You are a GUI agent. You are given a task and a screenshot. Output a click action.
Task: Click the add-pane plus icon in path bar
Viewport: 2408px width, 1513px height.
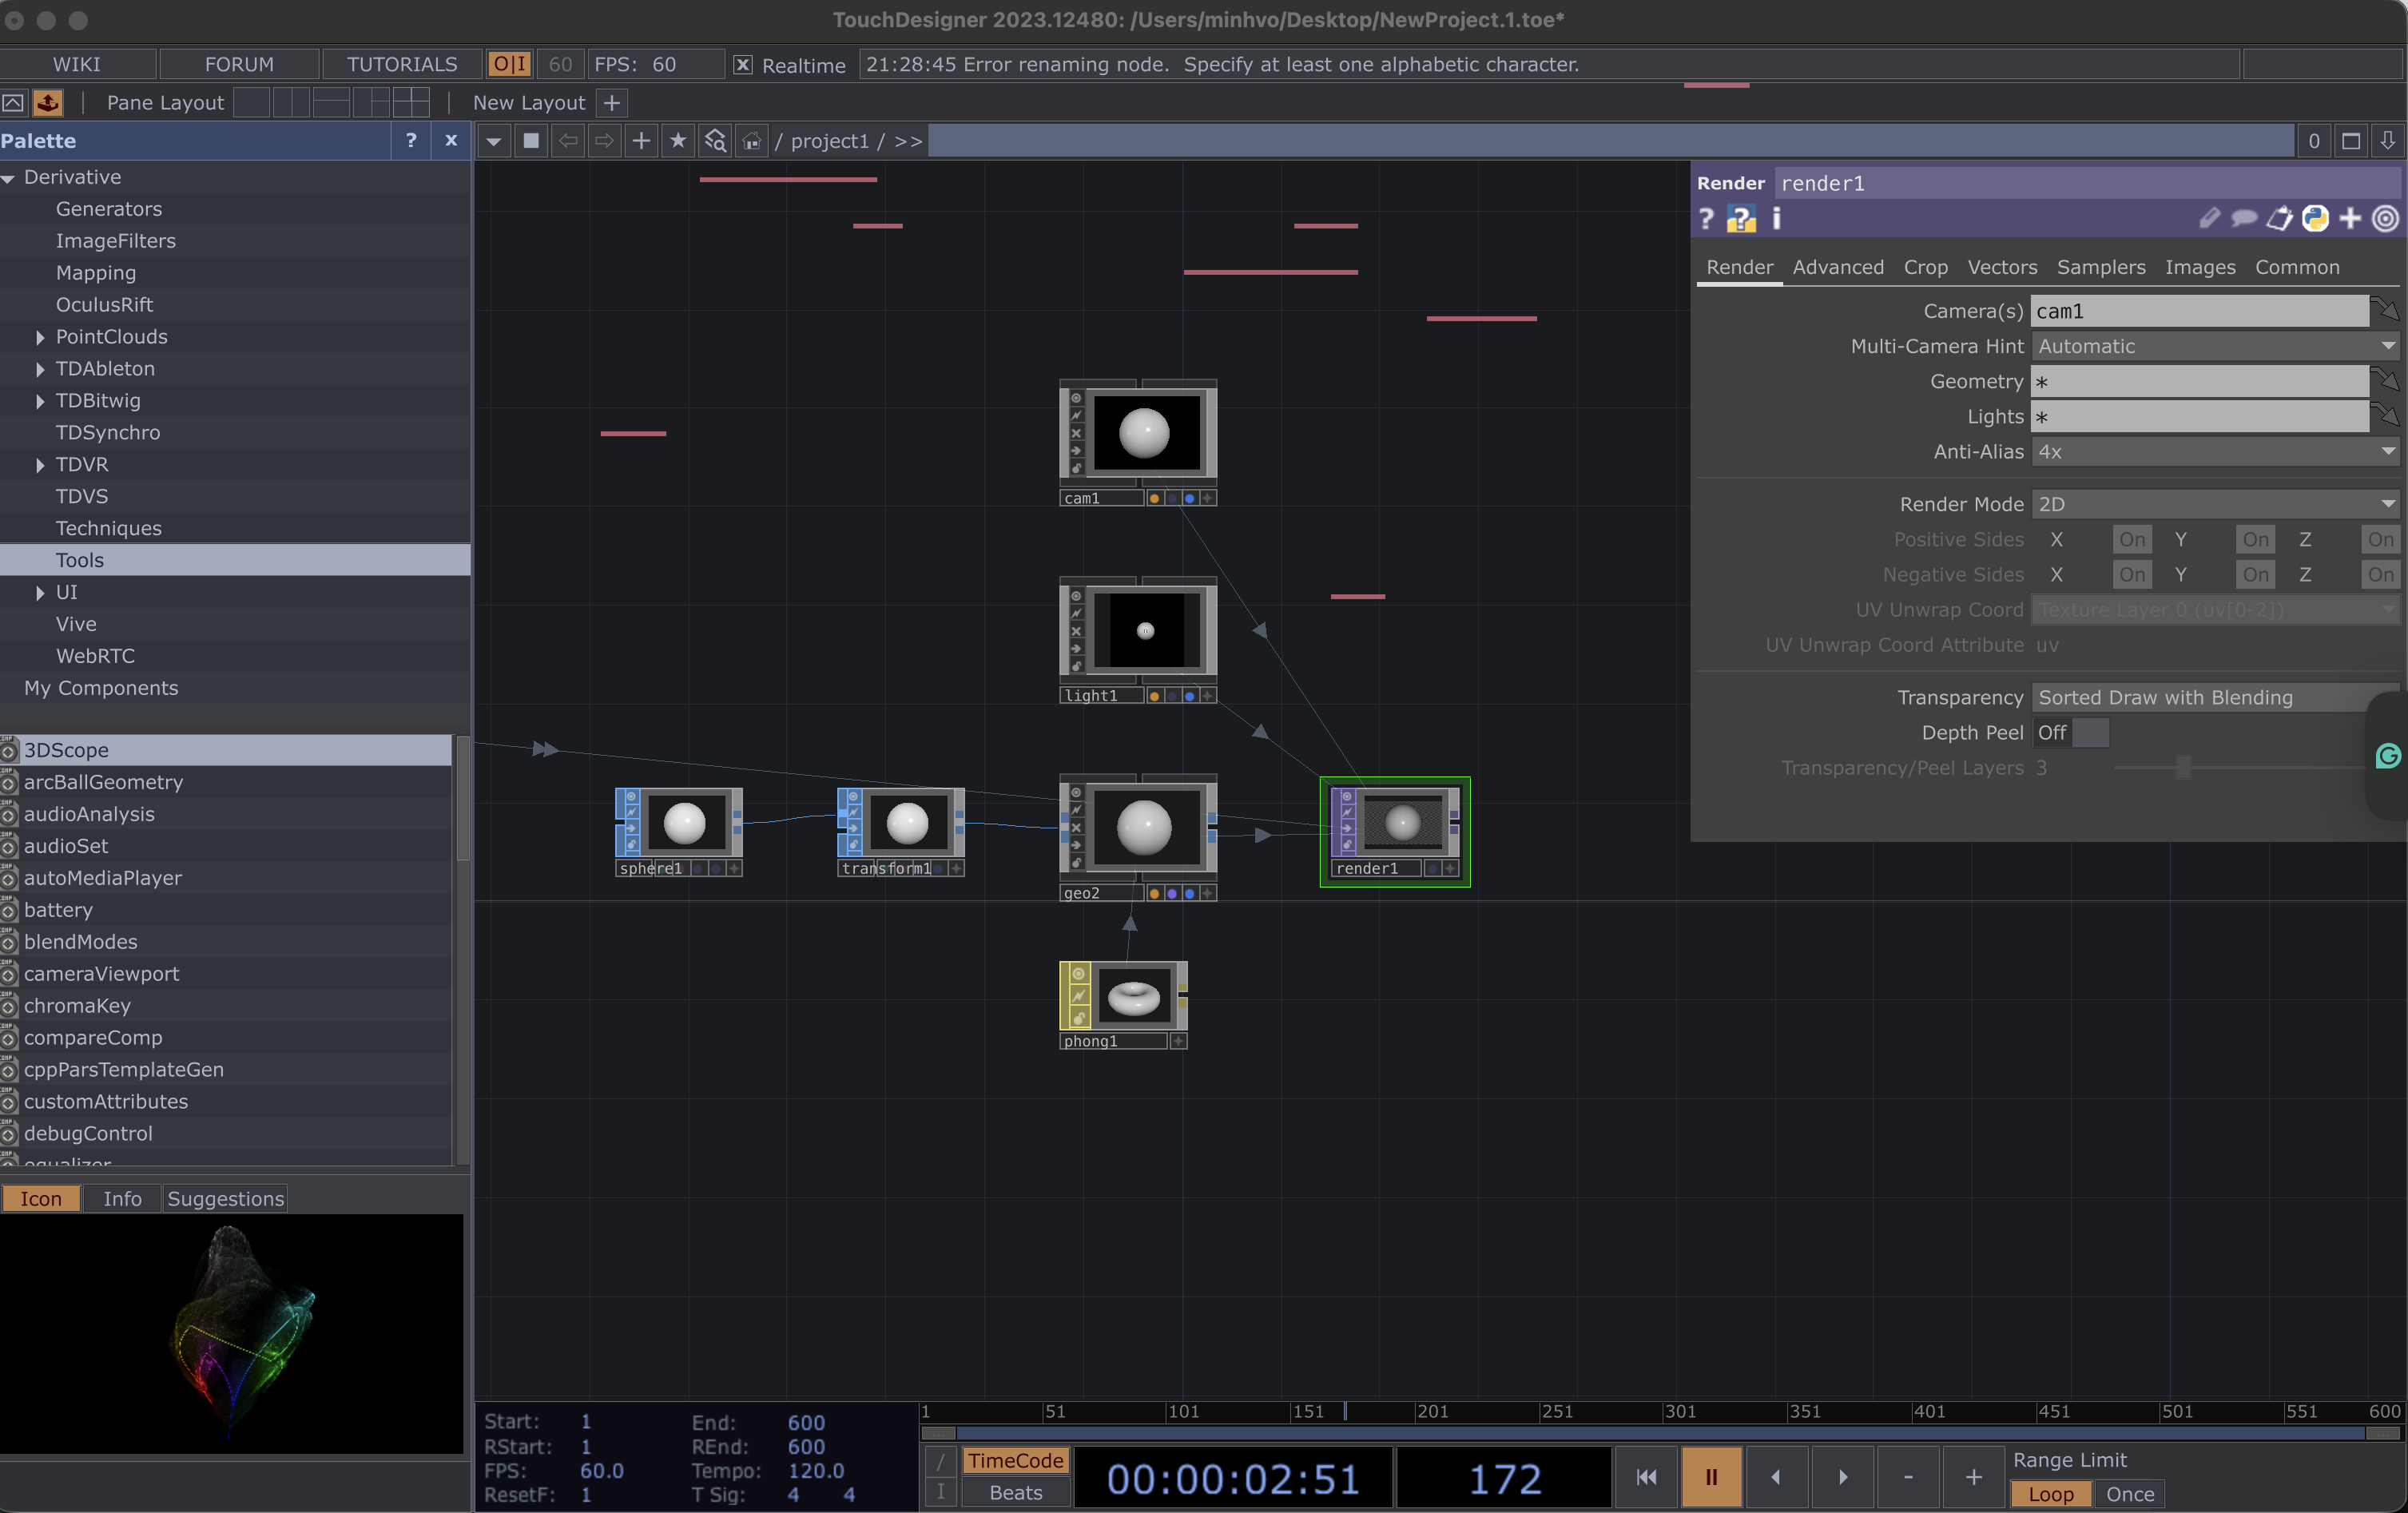[x=641, y=141]
